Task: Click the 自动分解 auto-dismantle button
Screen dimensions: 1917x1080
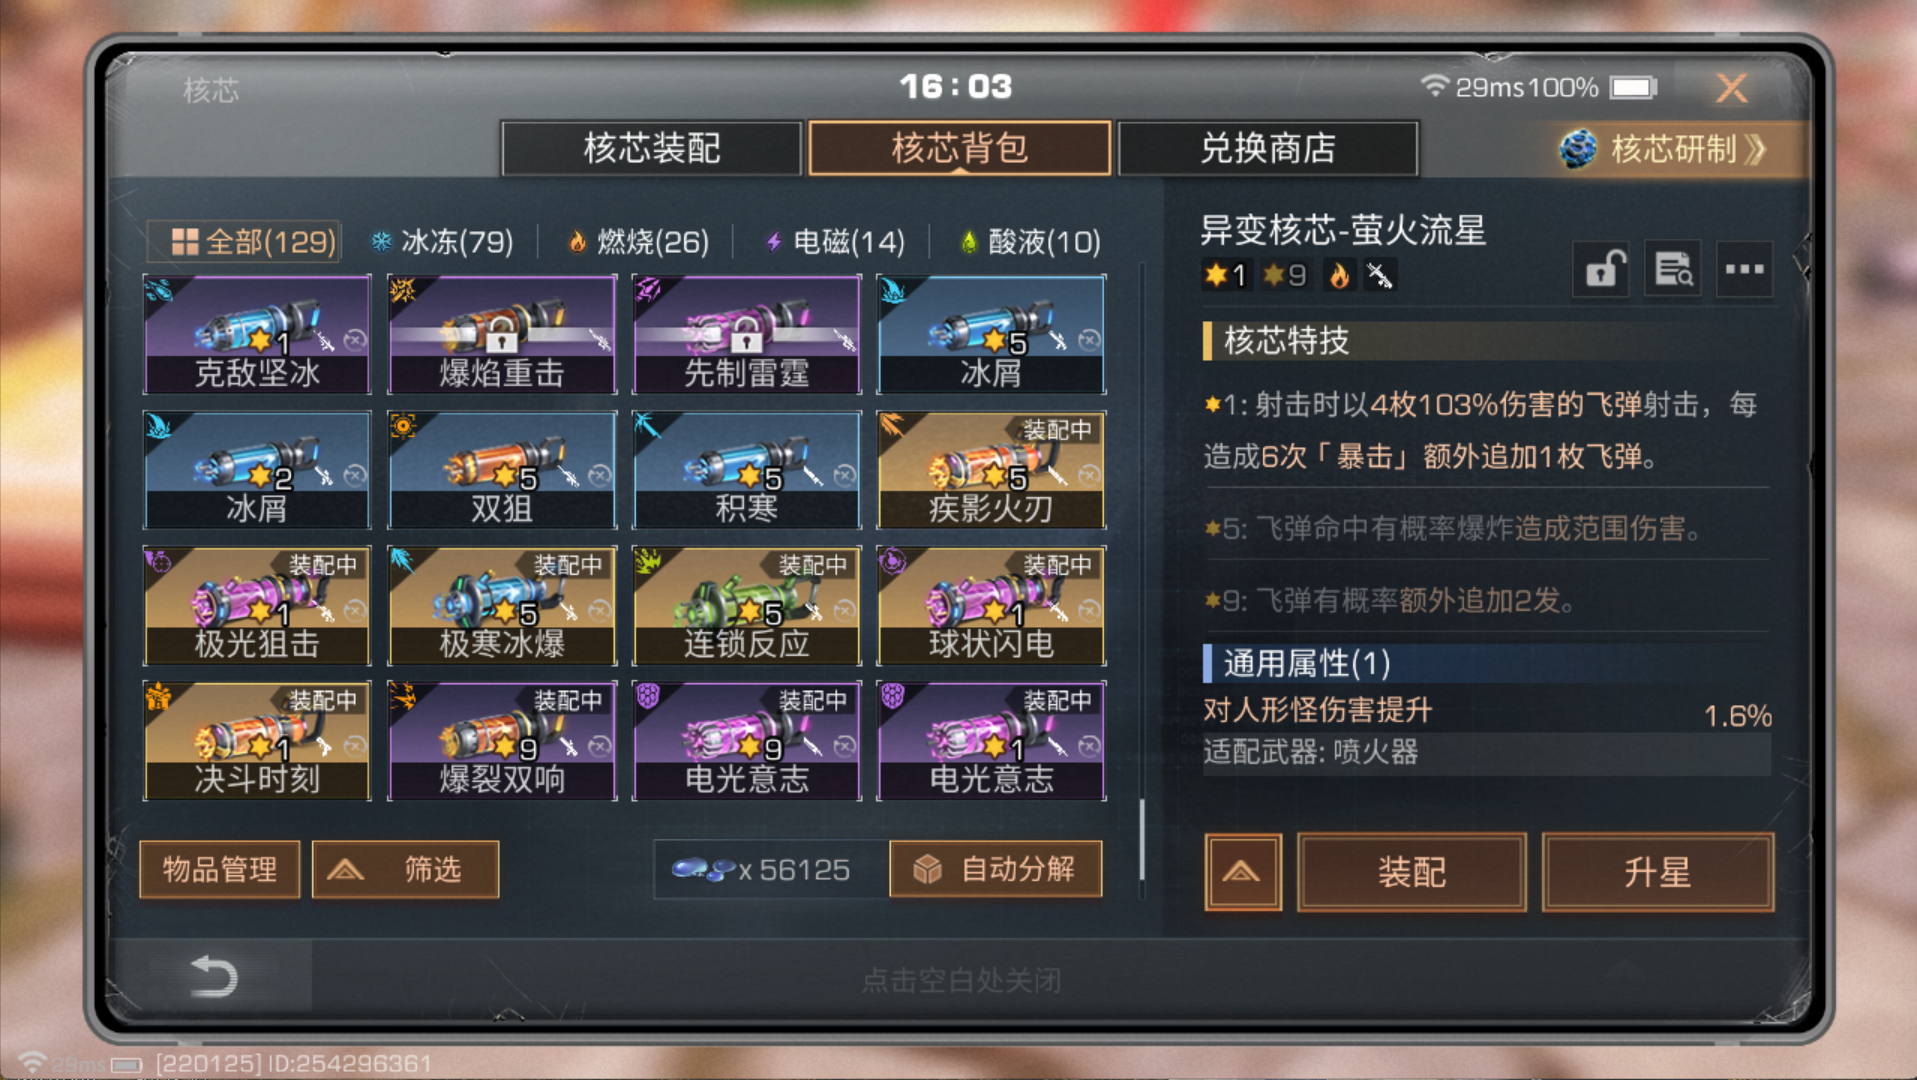Action: pos(996,870)
